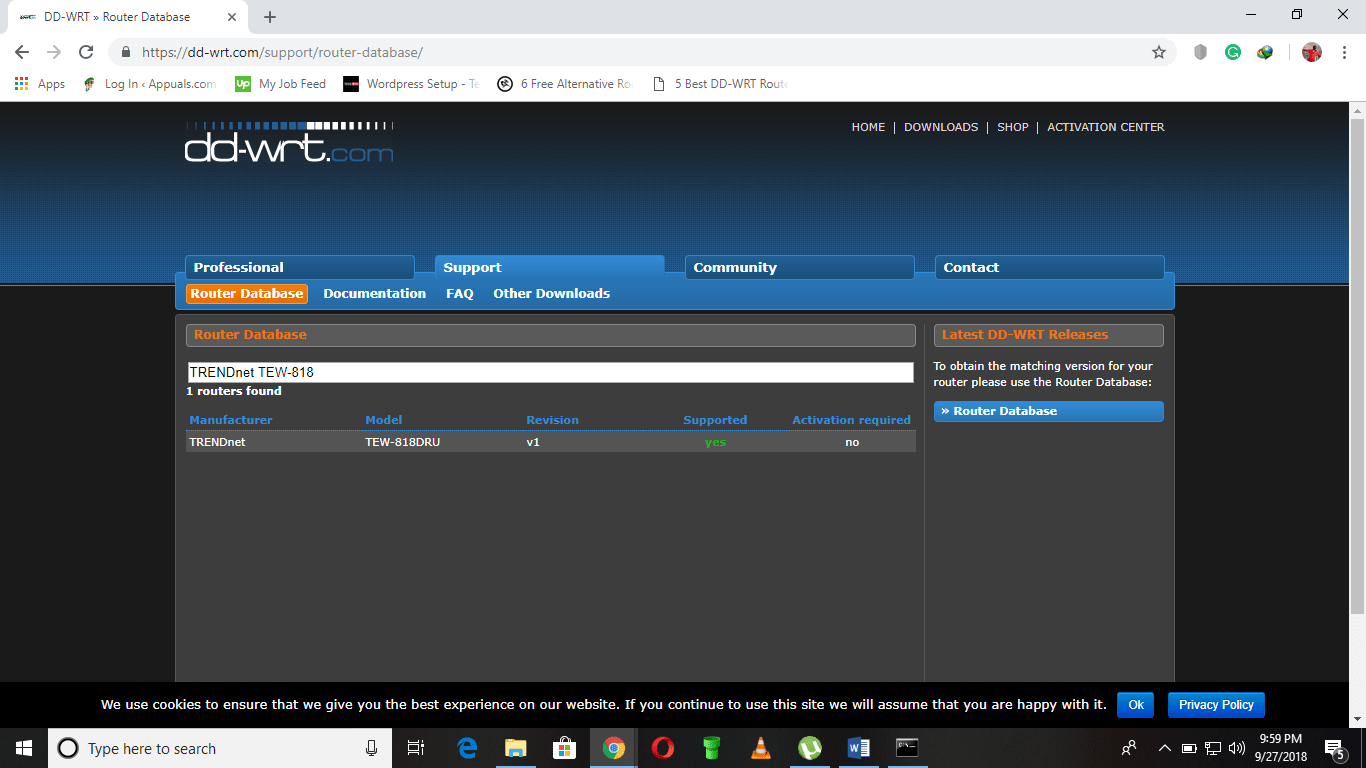This screenshot has width=1366, height=768.
Task: Open Command Prompt from the taskbar
Action: click(x=907, y=748)
